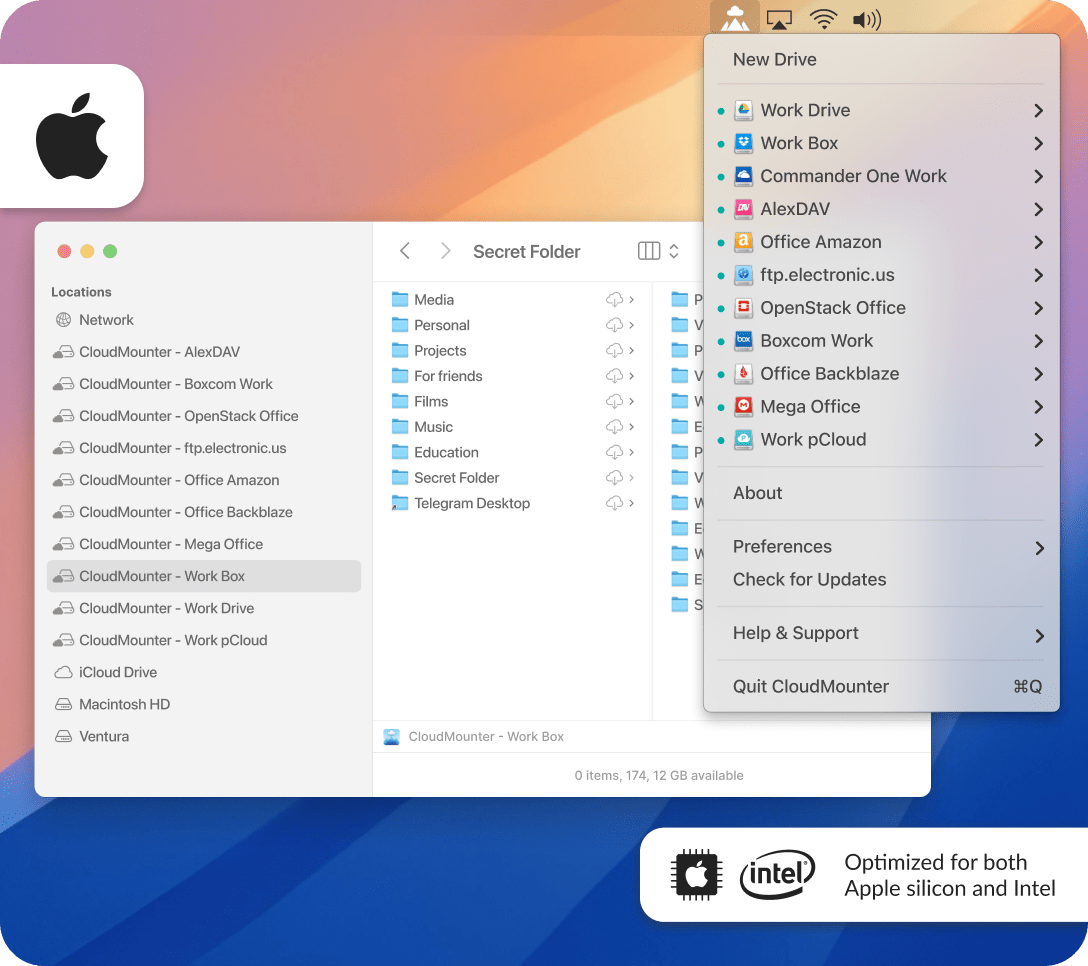This screenshot has height=966, width=1088.
Task: Expand the Help & Support submenu arrow
Action: (1039, 636)
